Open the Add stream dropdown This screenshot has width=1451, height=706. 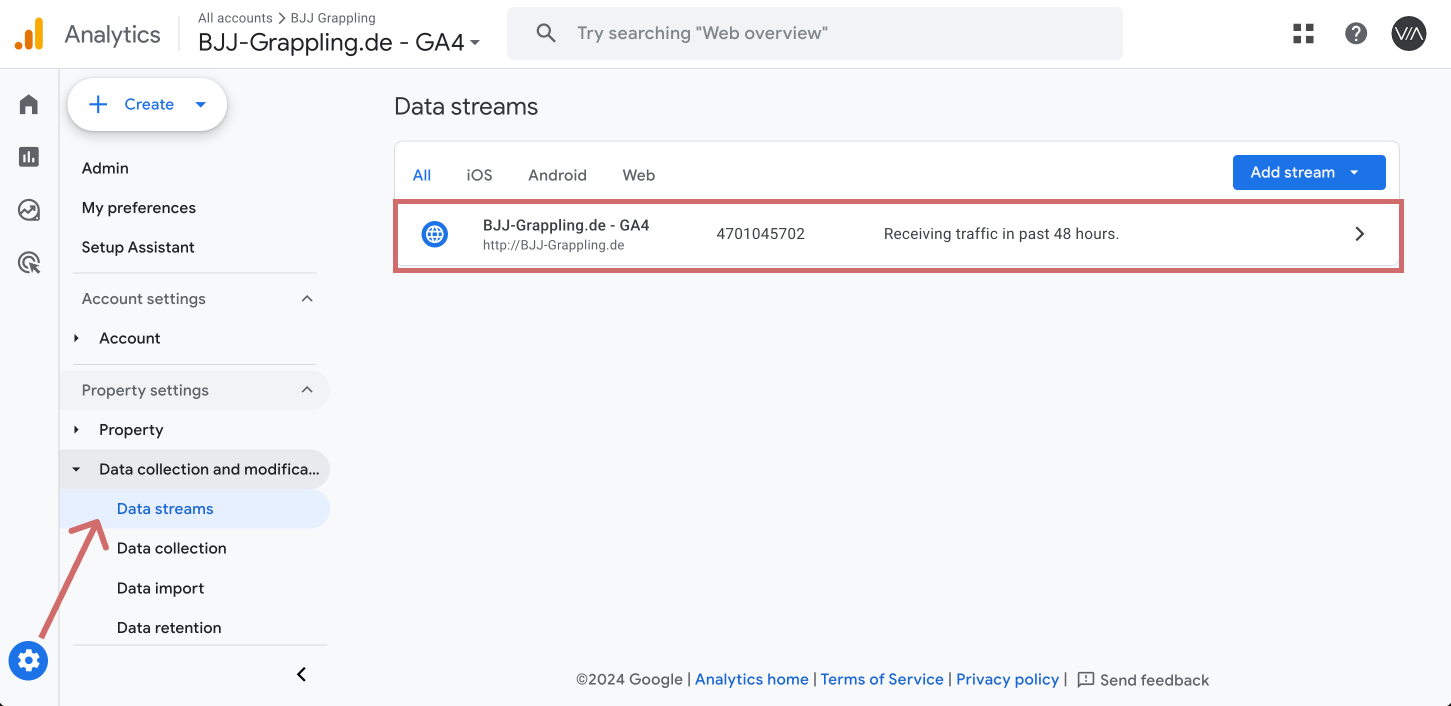(x=1309, y=172)
